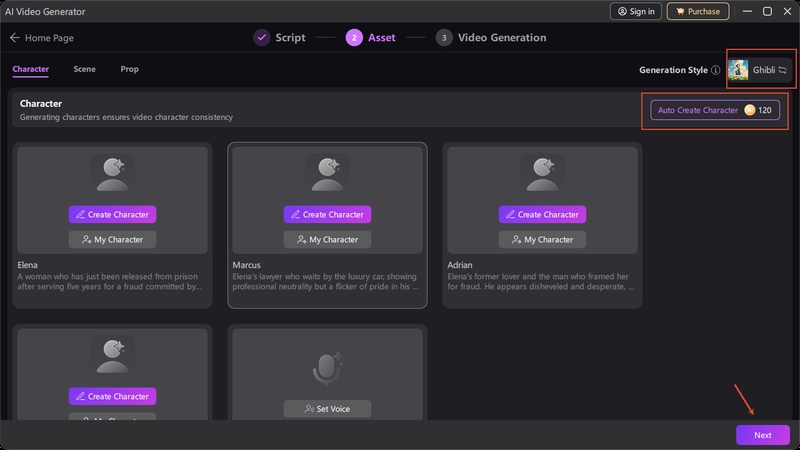Jump to the Video Generation step
The height and width of the screenshot is (450, 800).
coord(502,38)
